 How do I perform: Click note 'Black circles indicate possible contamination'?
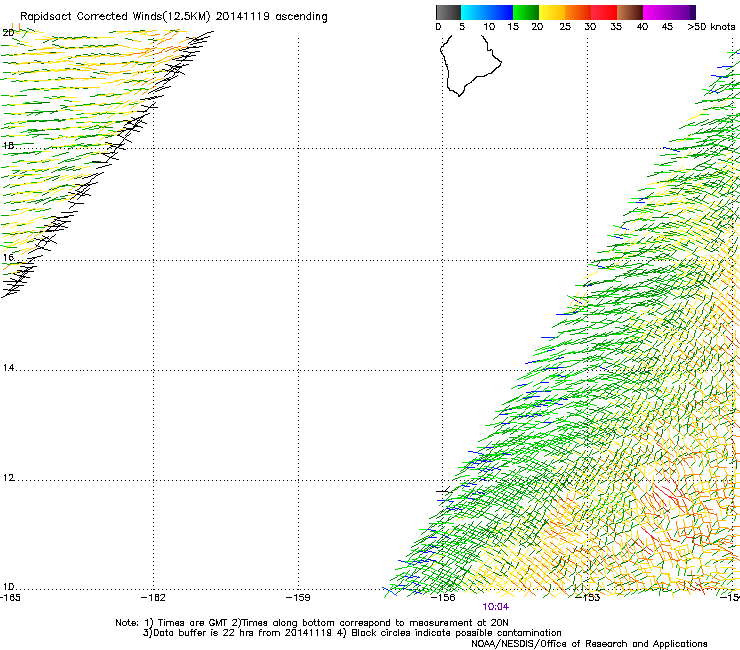[456, 633]
